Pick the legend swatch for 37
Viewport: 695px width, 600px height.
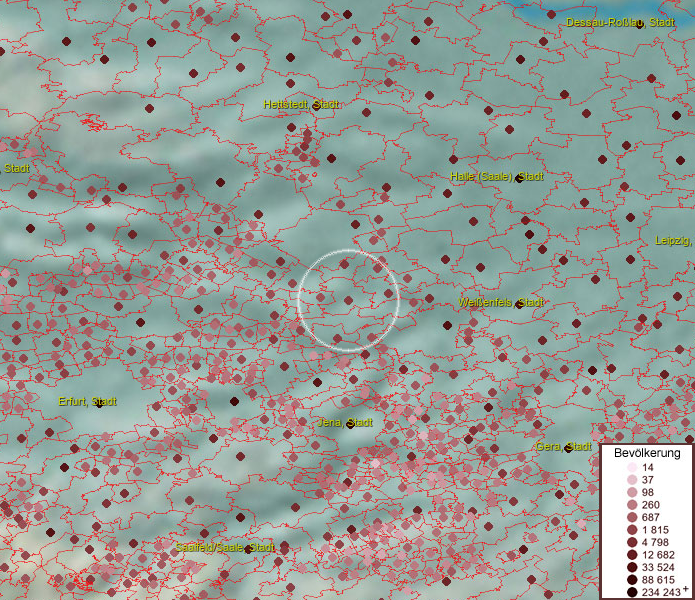[x=632, y=479]
